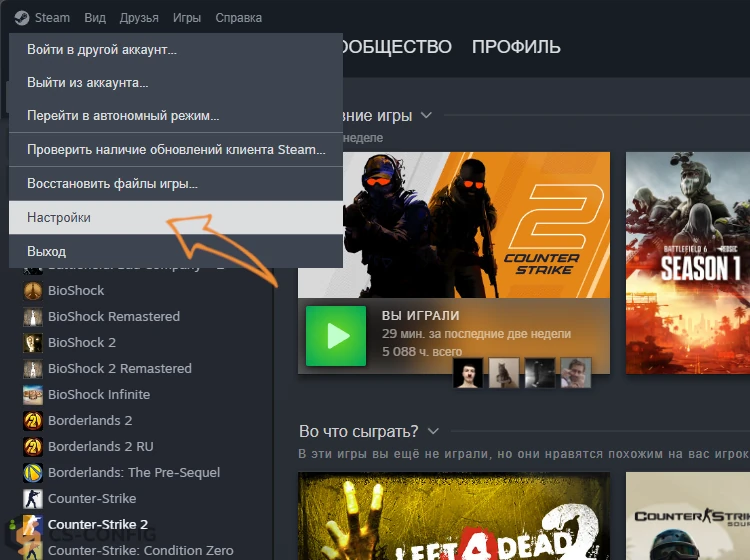The height and width of the screenshot is (560, 750).
Task: Click the Steam logo icon in menu bar
Action: (21, 18)
